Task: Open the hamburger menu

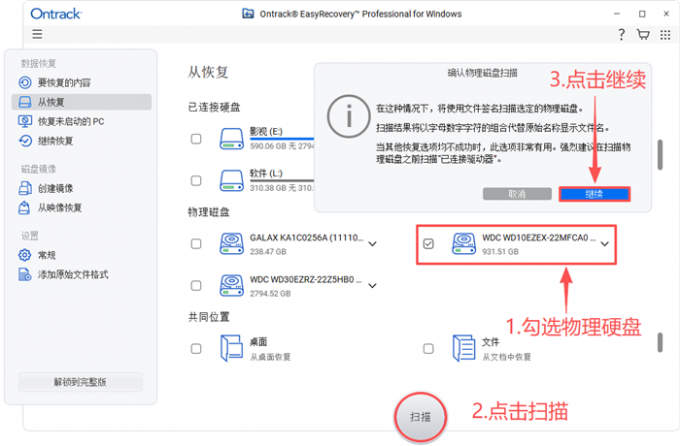Action: 37,34
